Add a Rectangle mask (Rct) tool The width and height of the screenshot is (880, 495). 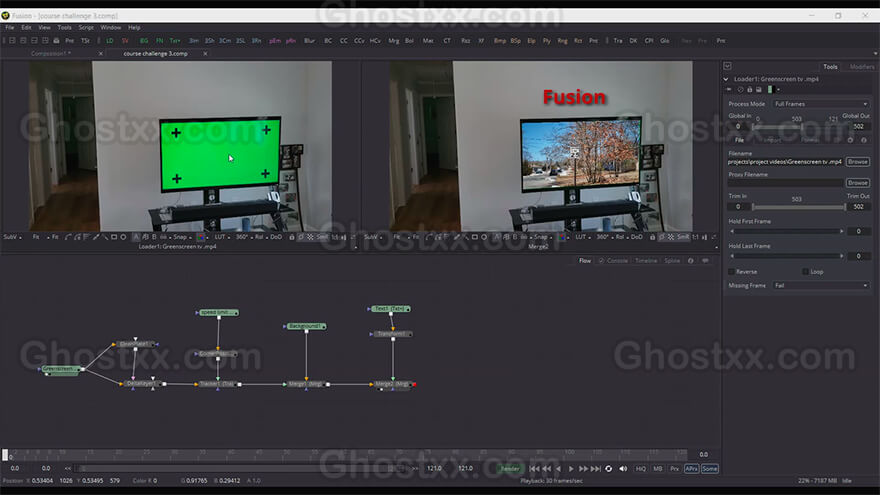click(578, 41)
